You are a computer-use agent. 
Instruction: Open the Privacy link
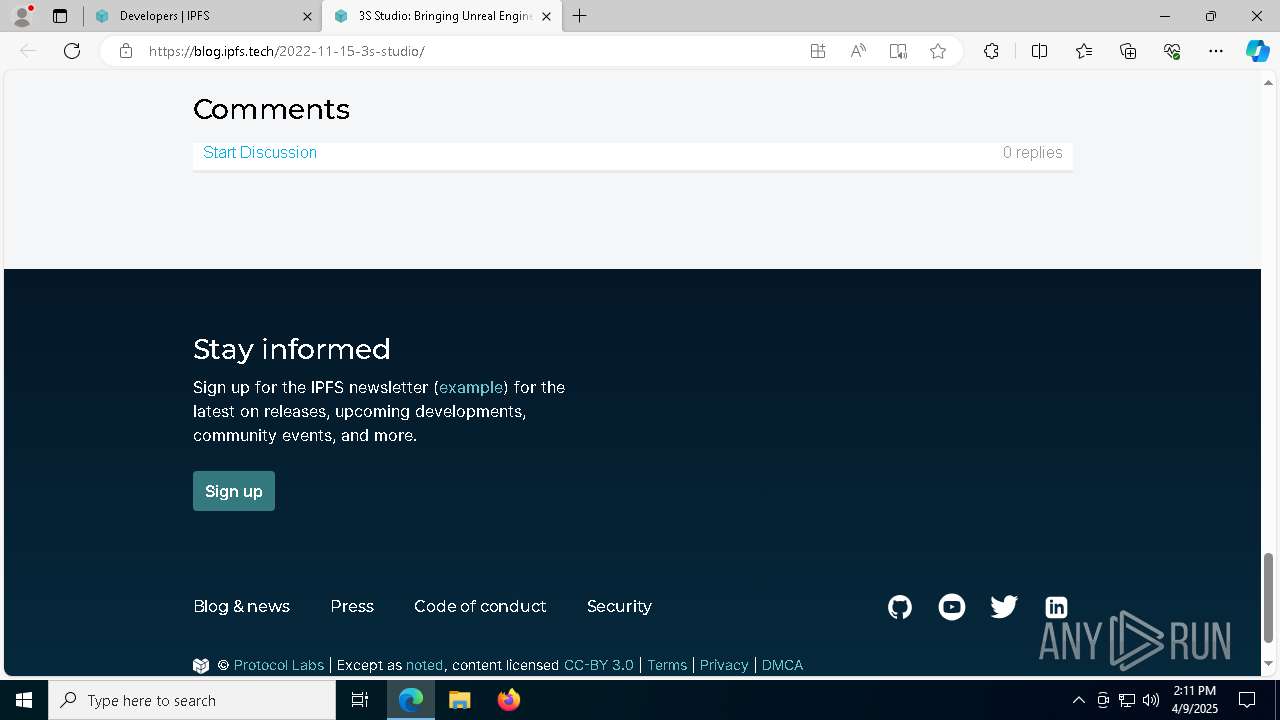[x=724, y=665]
